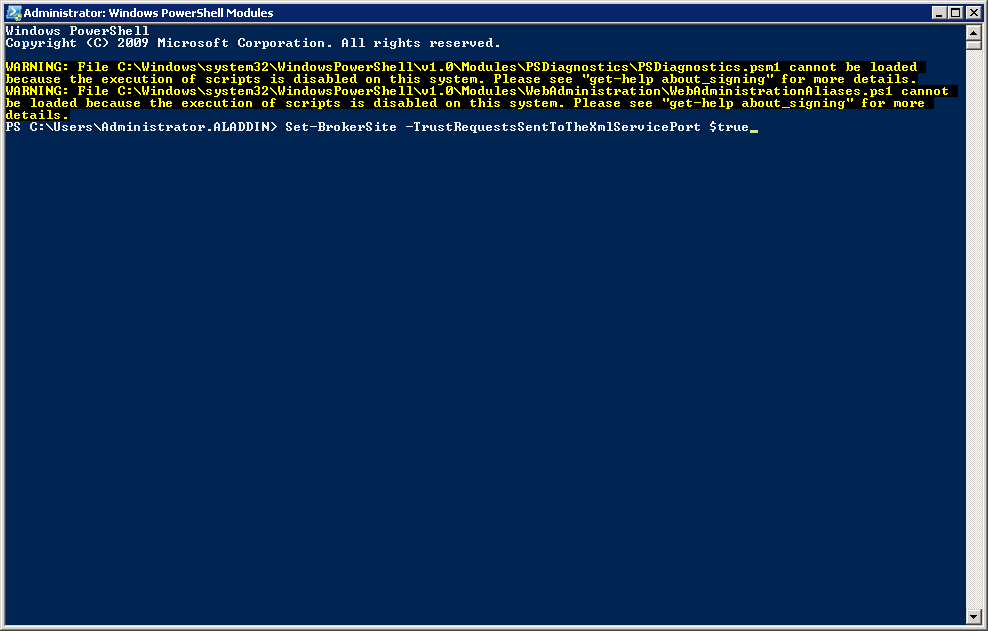Click the first yellow 'WARNING:' label
The width and height of the screenshot is (988, 631).
[37, 67]
